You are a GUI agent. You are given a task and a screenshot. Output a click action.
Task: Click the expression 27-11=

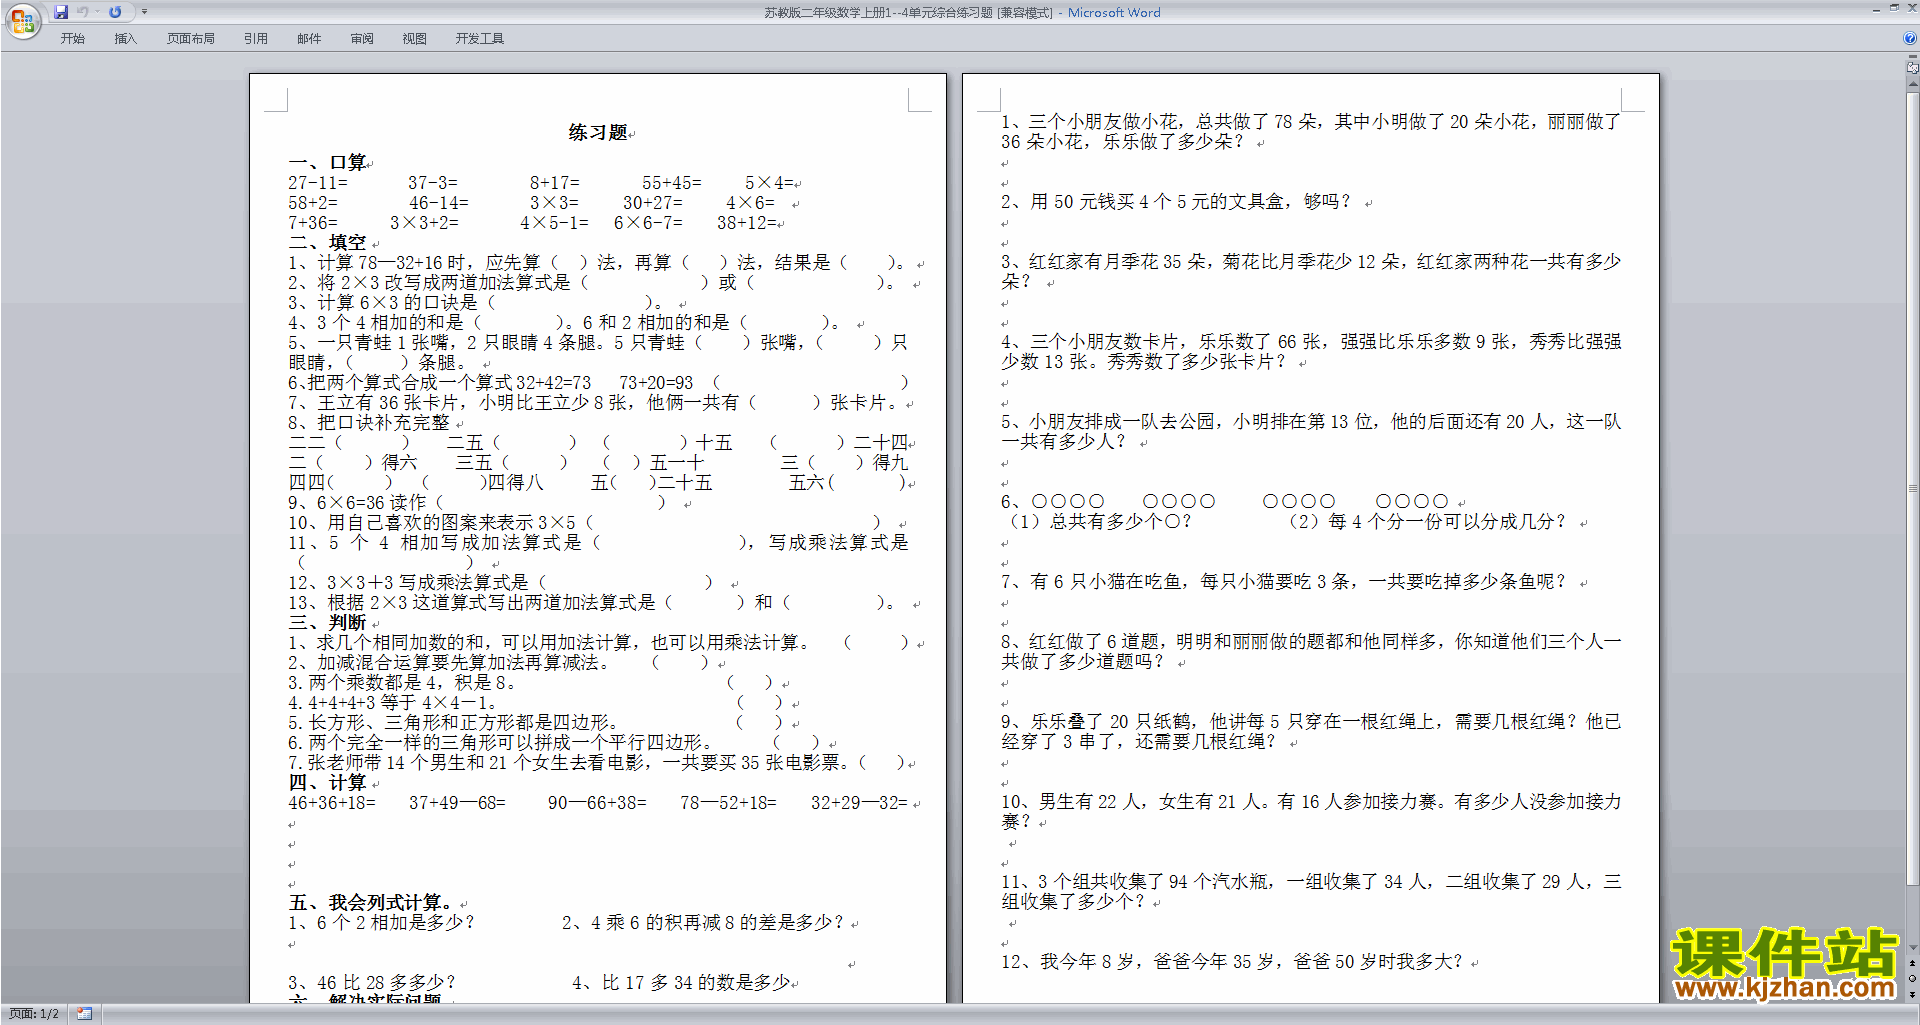tap(318, 183)
